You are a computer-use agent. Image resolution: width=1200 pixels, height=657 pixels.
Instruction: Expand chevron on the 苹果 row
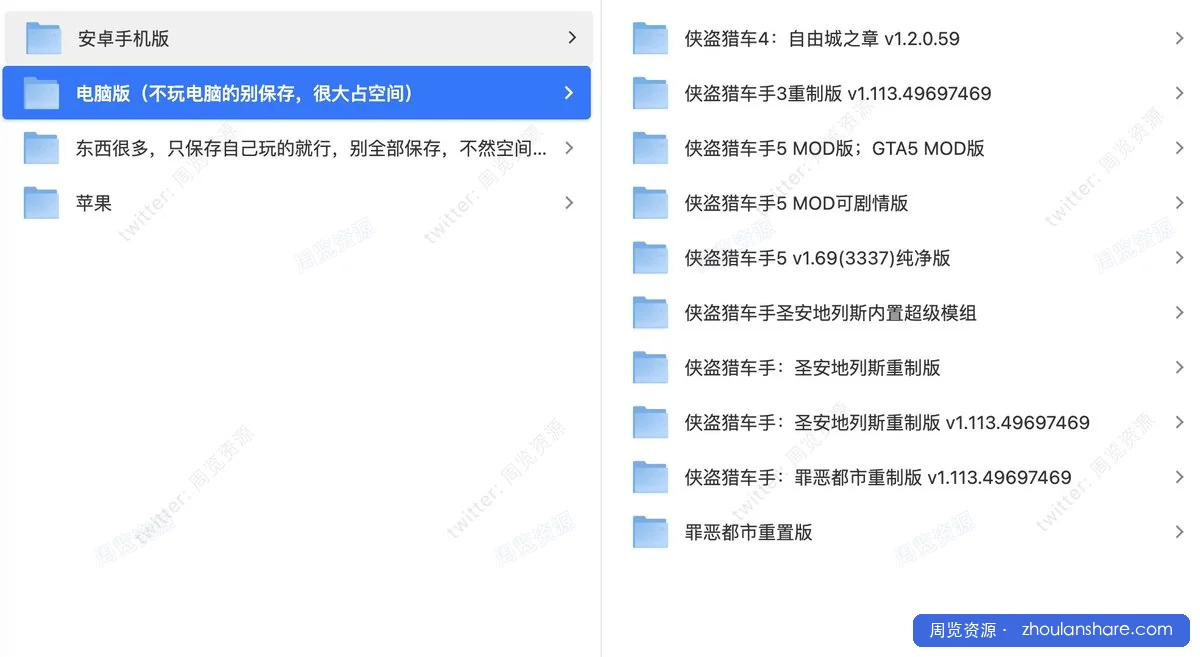569,202
